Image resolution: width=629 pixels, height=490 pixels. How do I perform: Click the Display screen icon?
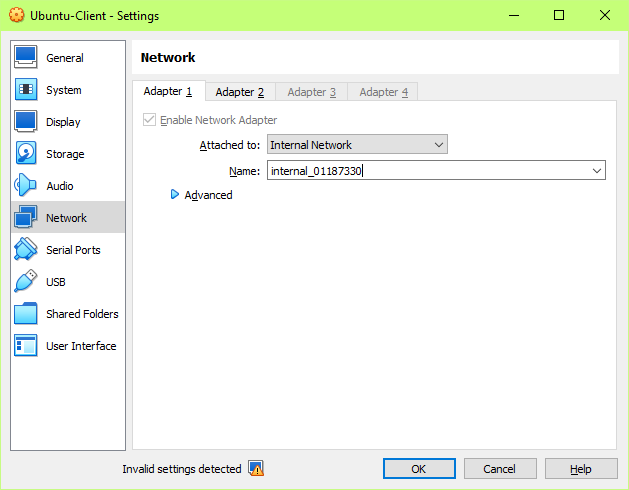26,121
